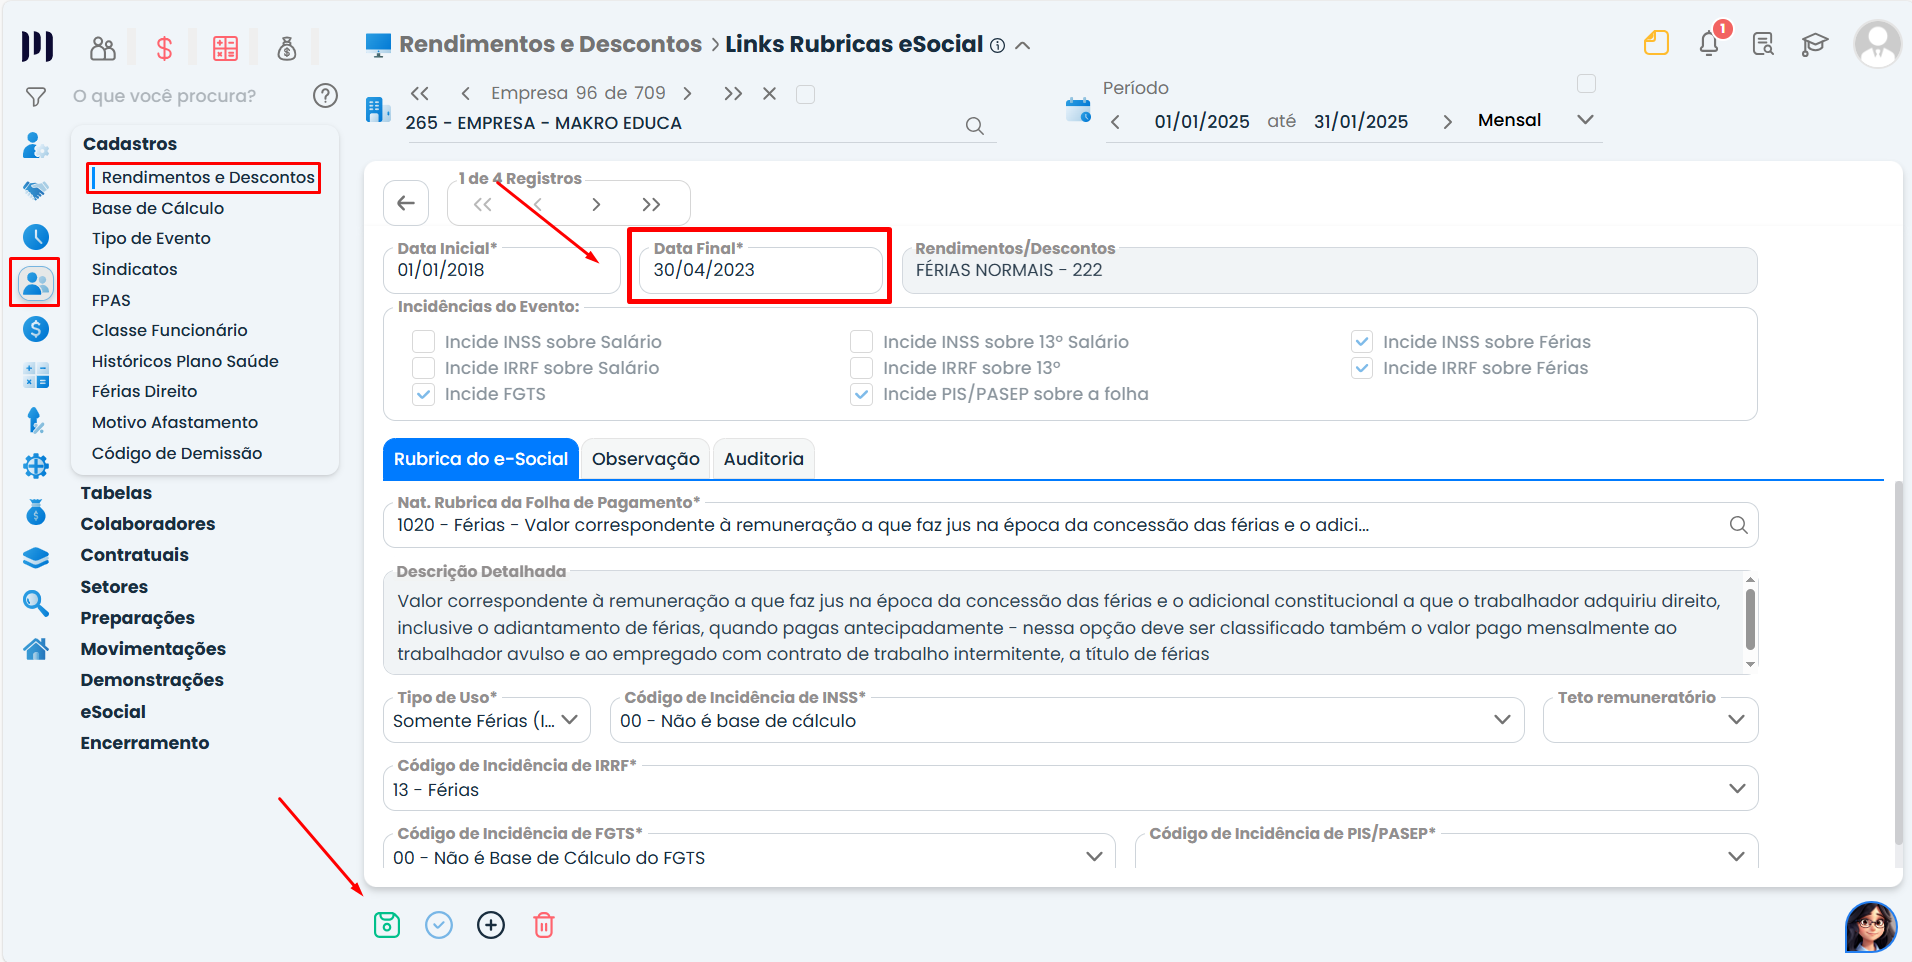
Task: Switch to the Auditoria tab
Action: click(x=764, y=459)
